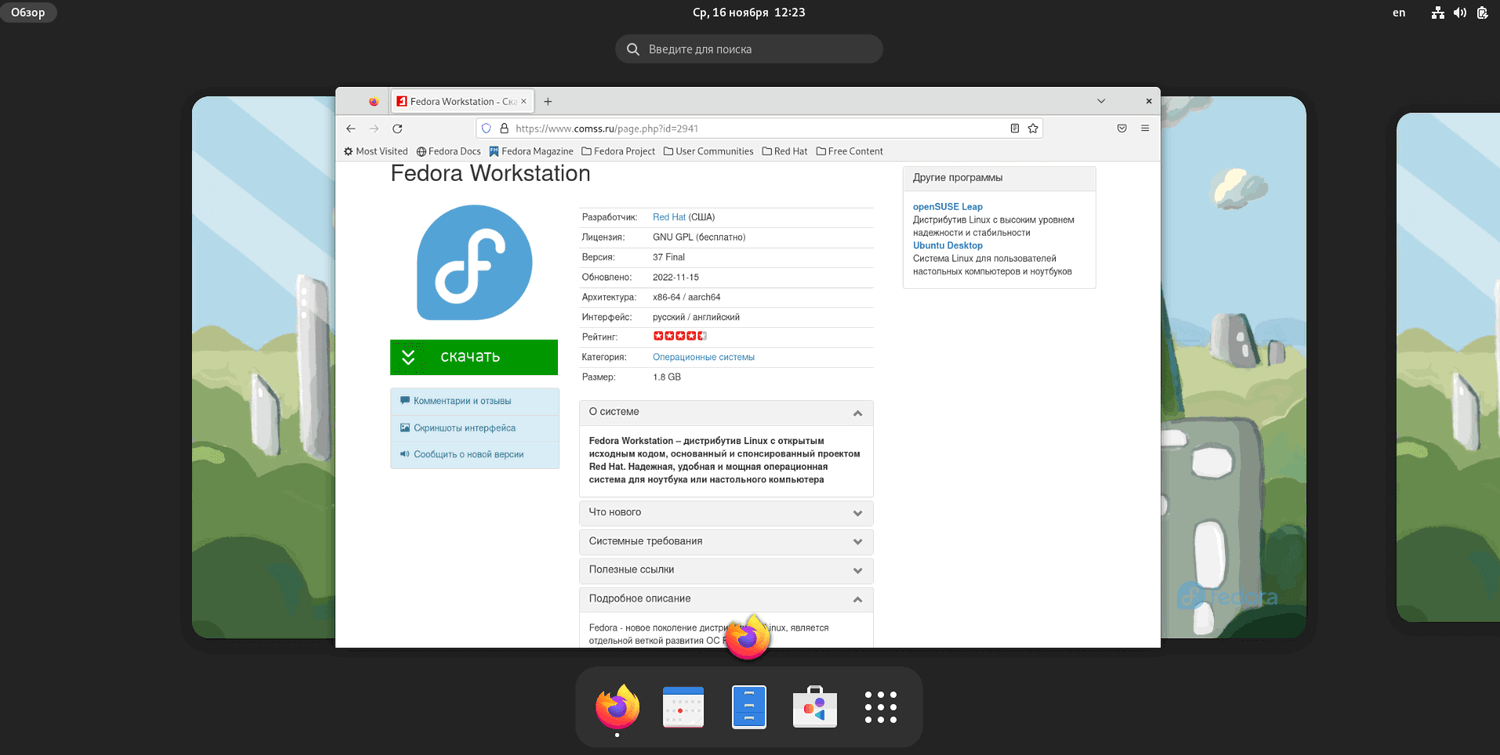
Task: Click the version value 37 Final
Action: (669, 257)
